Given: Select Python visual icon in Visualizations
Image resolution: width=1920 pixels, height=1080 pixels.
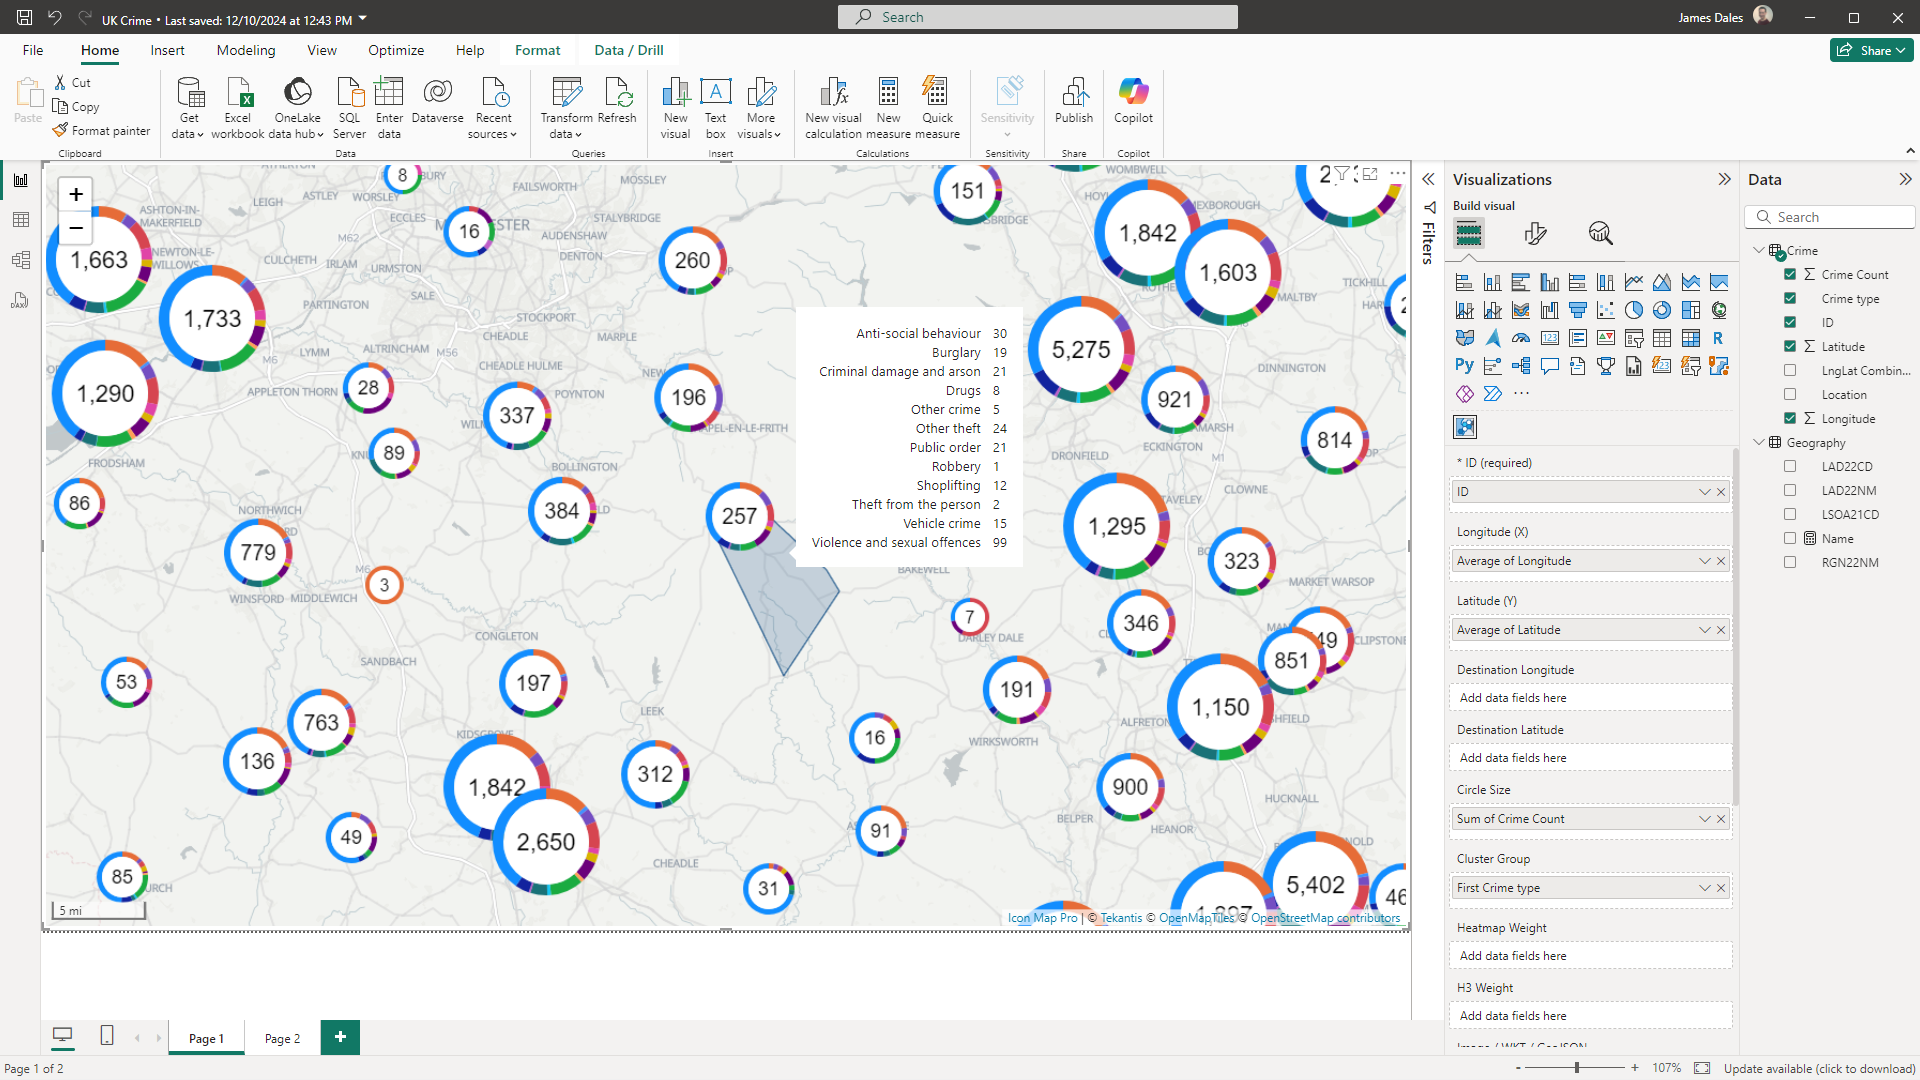Looking at the screenshot, I should (x=1464, y=366).
